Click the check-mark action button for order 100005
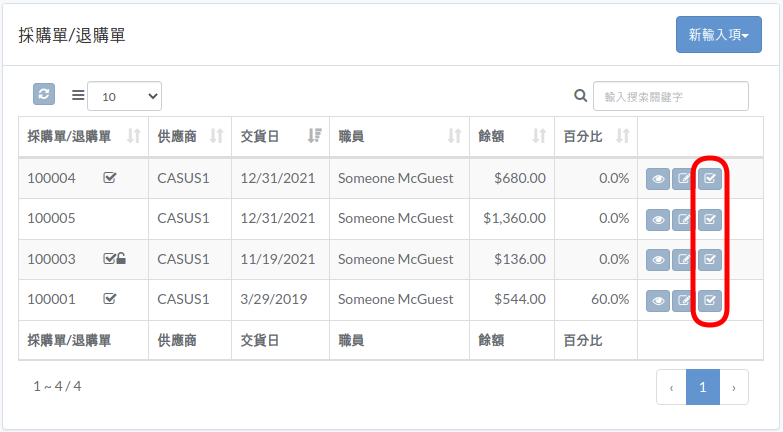This screenshot has height=432, width=783. pyautogui.click(x=710, y=220)
